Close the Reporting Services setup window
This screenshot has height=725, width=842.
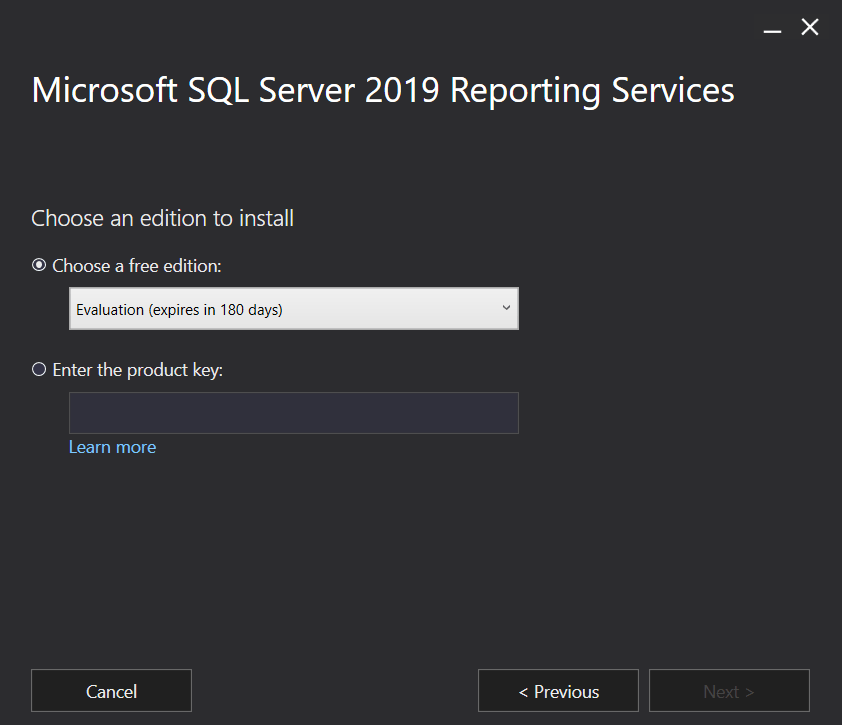[x=810, y=28]
